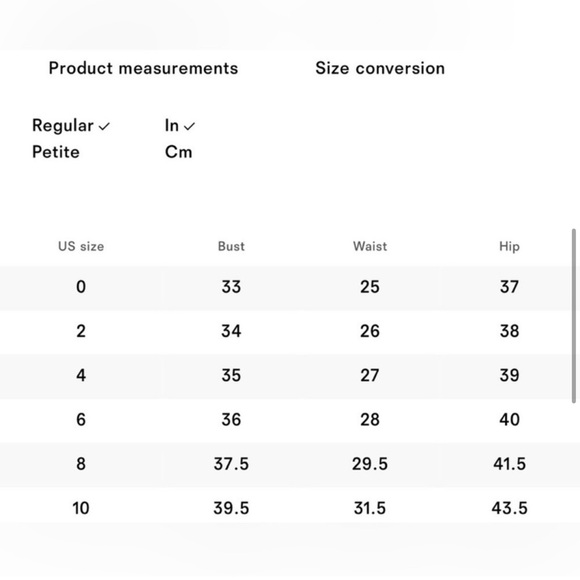Open the Size conversion tab
The image size is (580, 580).
tap(380, 68)
